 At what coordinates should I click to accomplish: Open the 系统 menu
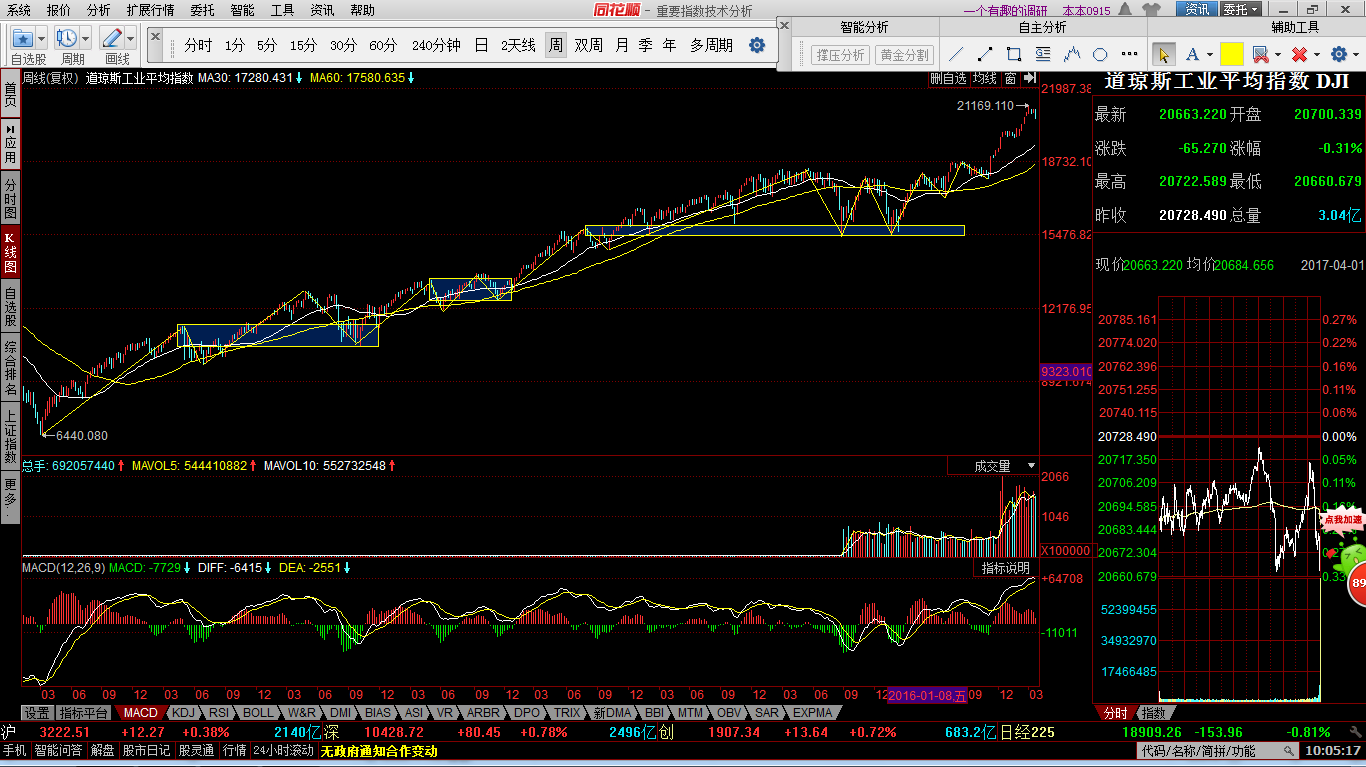(x=18, y=10)
